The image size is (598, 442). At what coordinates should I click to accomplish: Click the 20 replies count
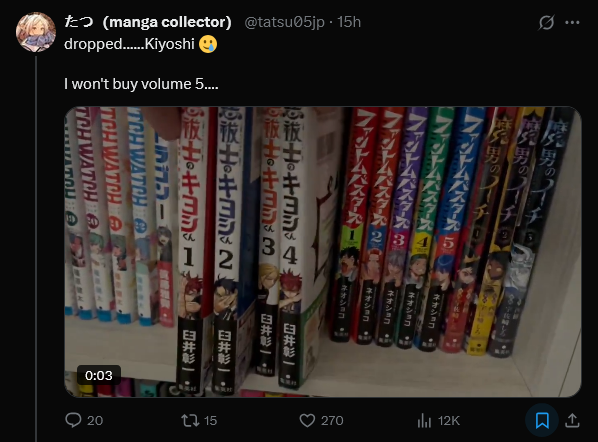95,420
